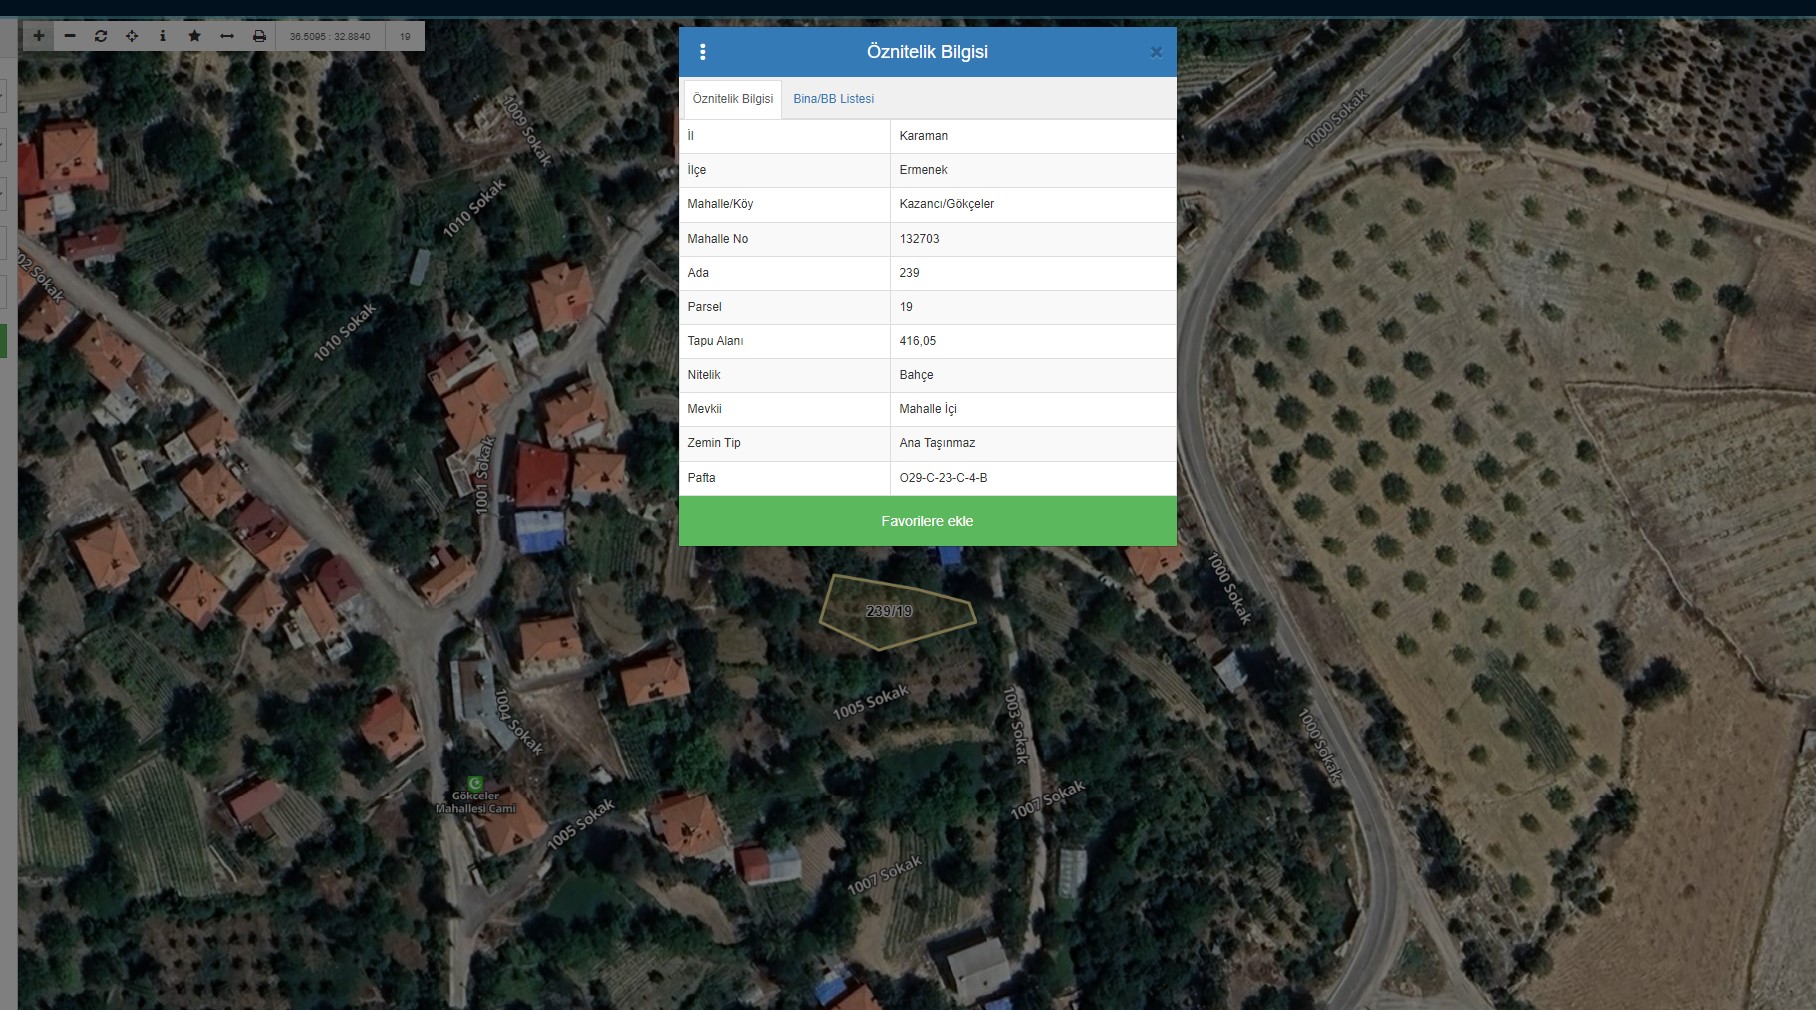
Task: Select the Öznitelik Bilgisi tab
Action: (x=732, y=99)
